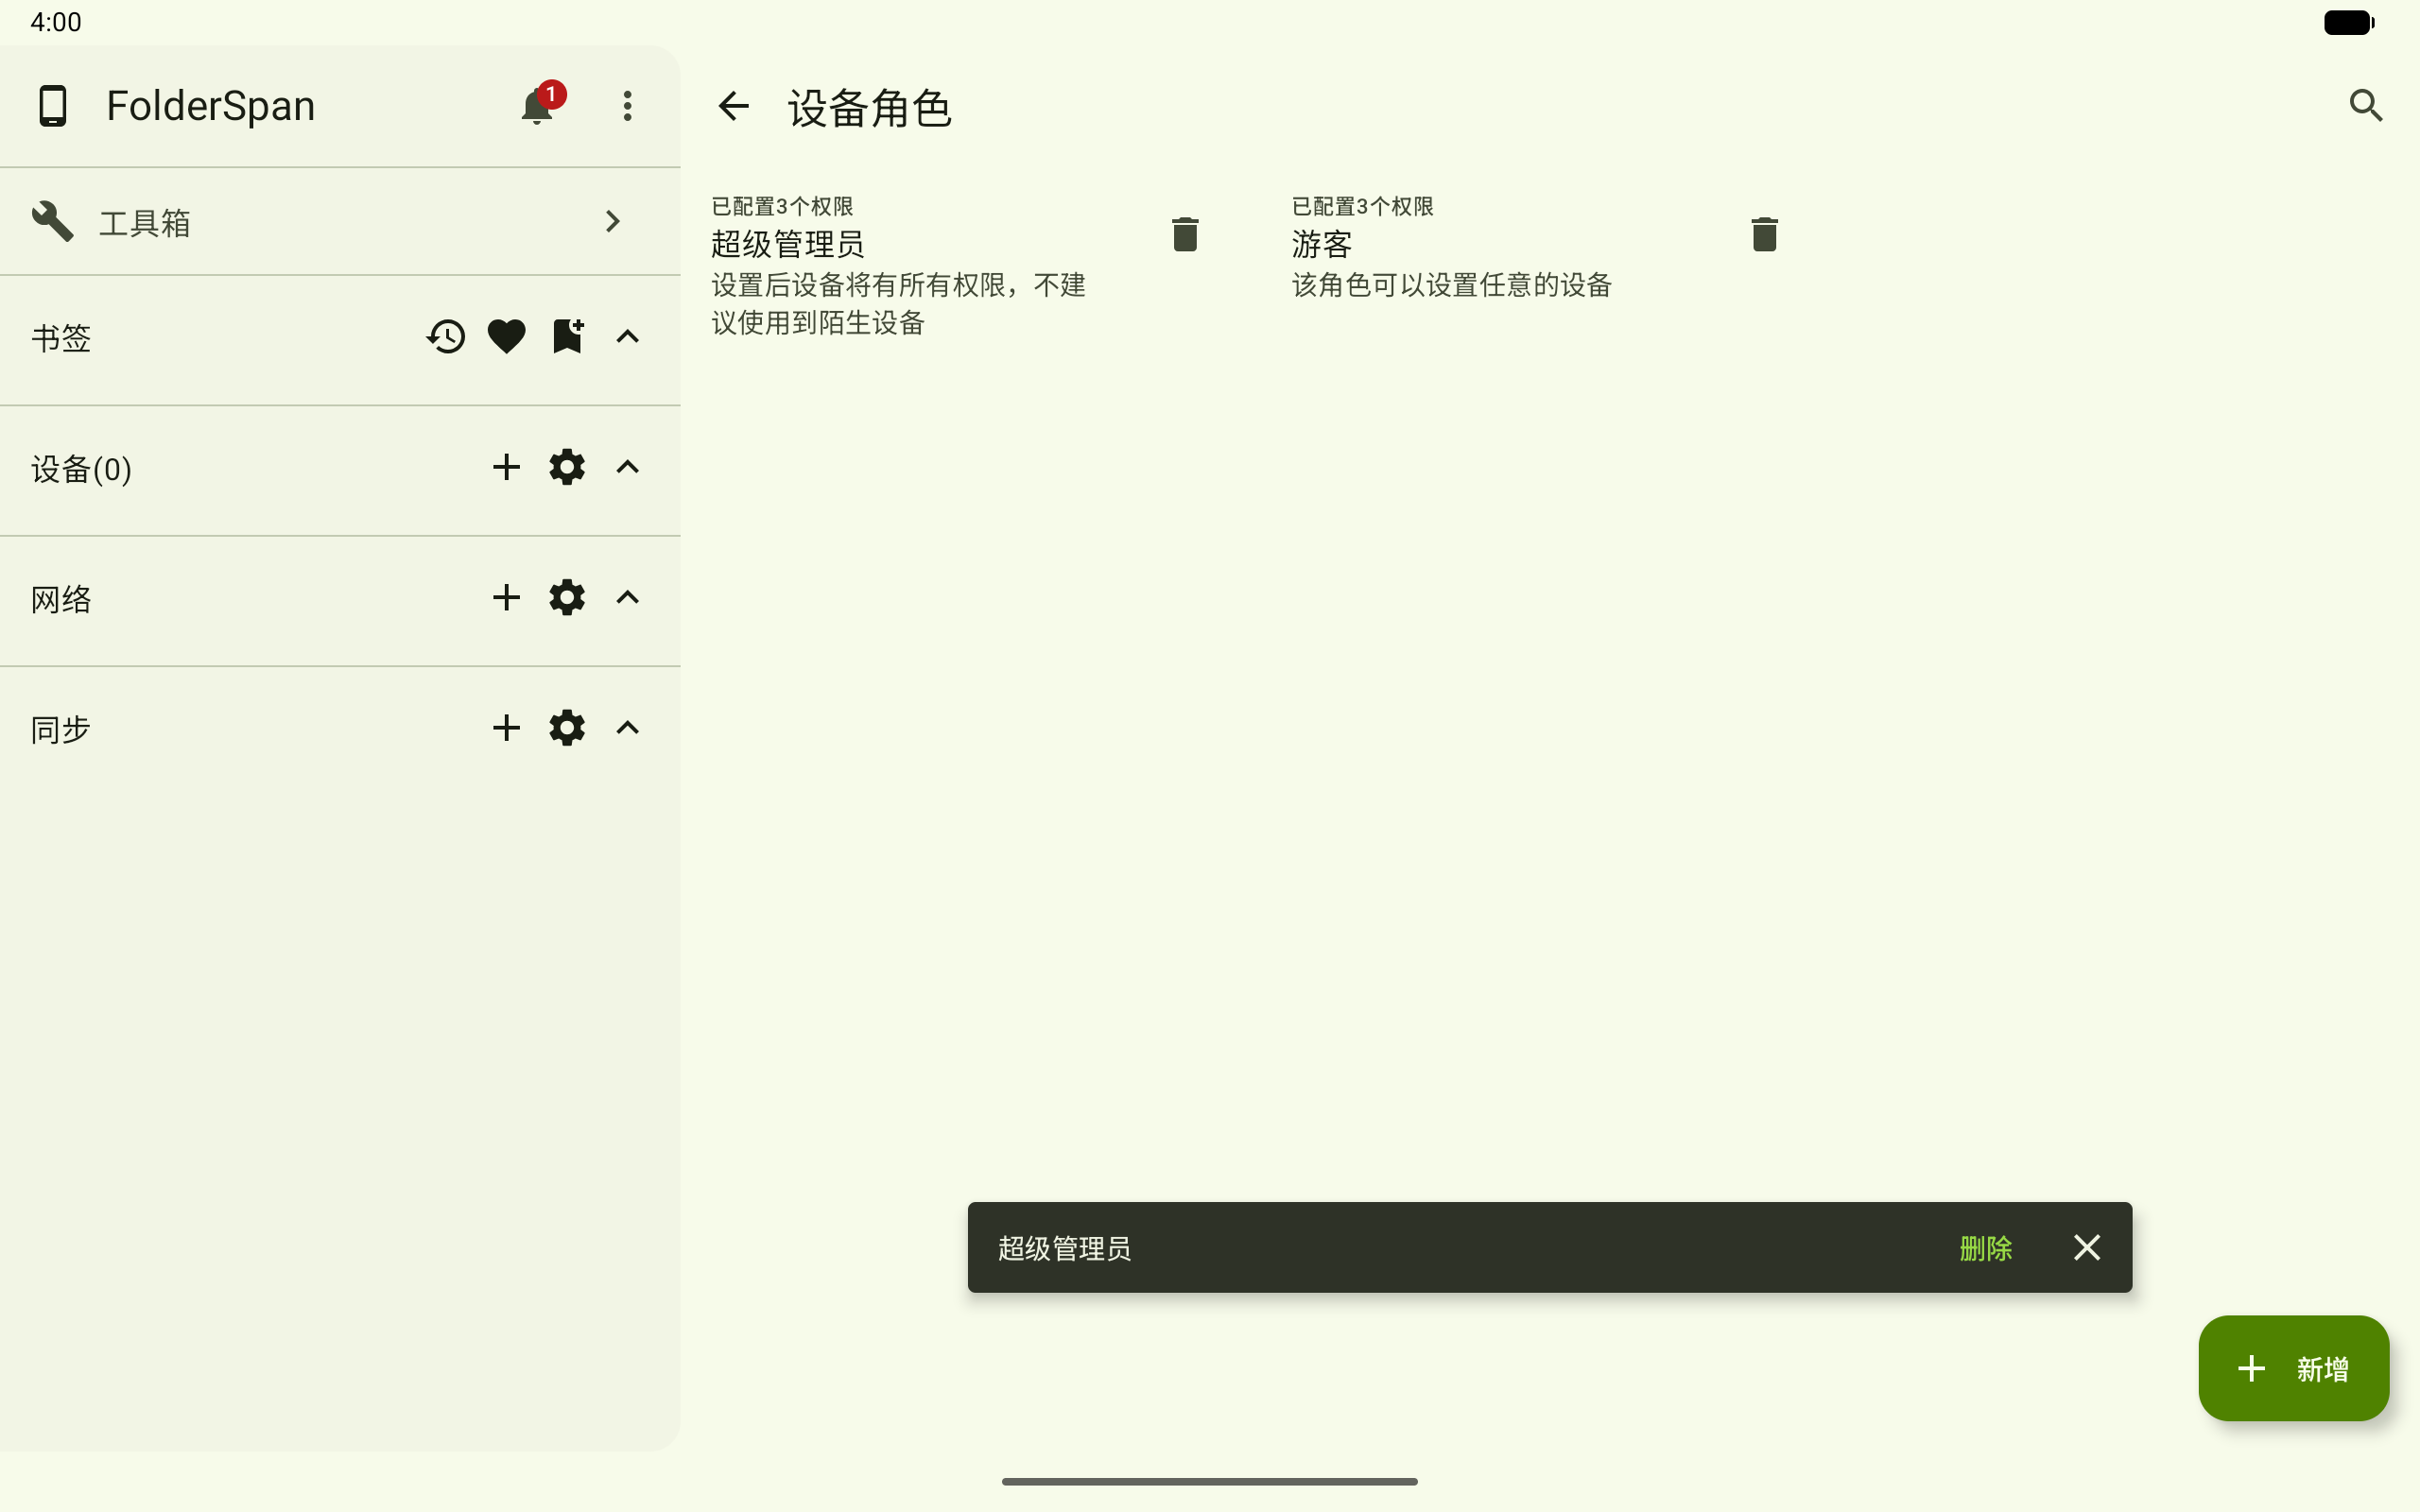
Task: Open favorites heart icon in 书签
Action: coord(506,336)
